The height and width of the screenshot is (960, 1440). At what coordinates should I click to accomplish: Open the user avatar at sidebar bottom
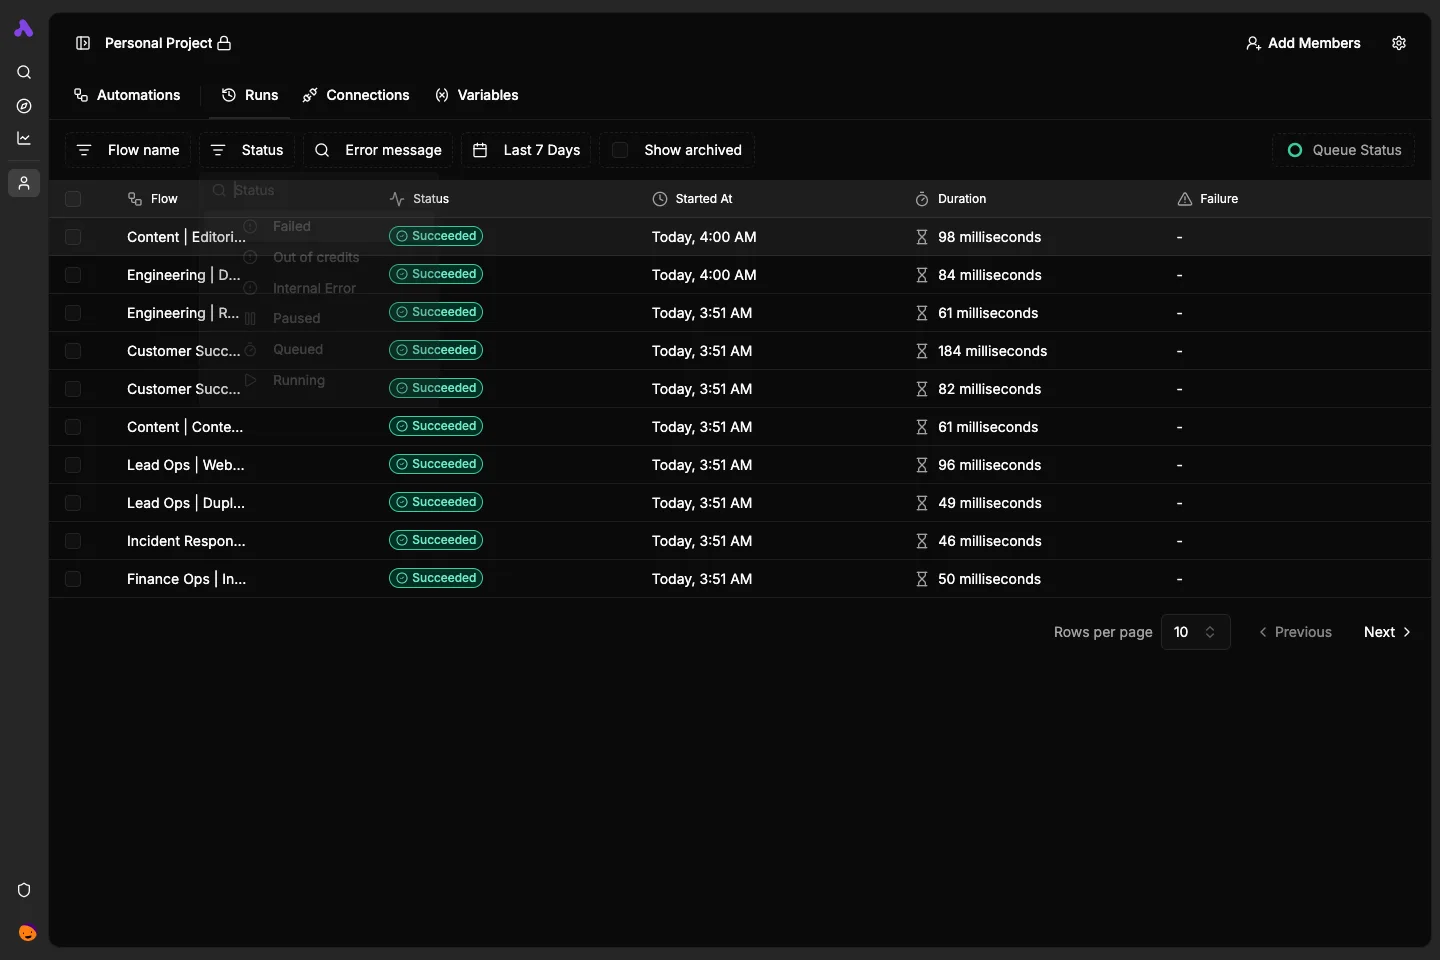27,933
